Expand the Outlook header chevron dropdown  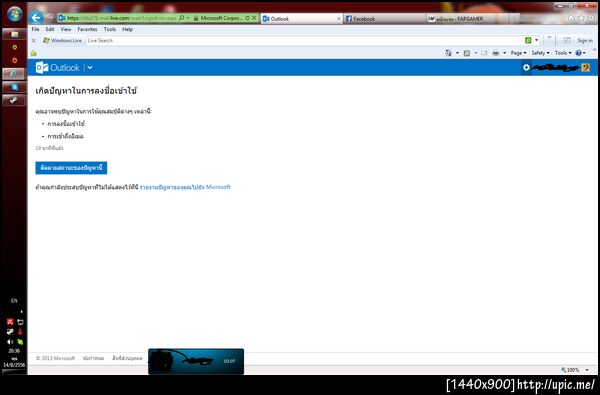tap(90, 68)
